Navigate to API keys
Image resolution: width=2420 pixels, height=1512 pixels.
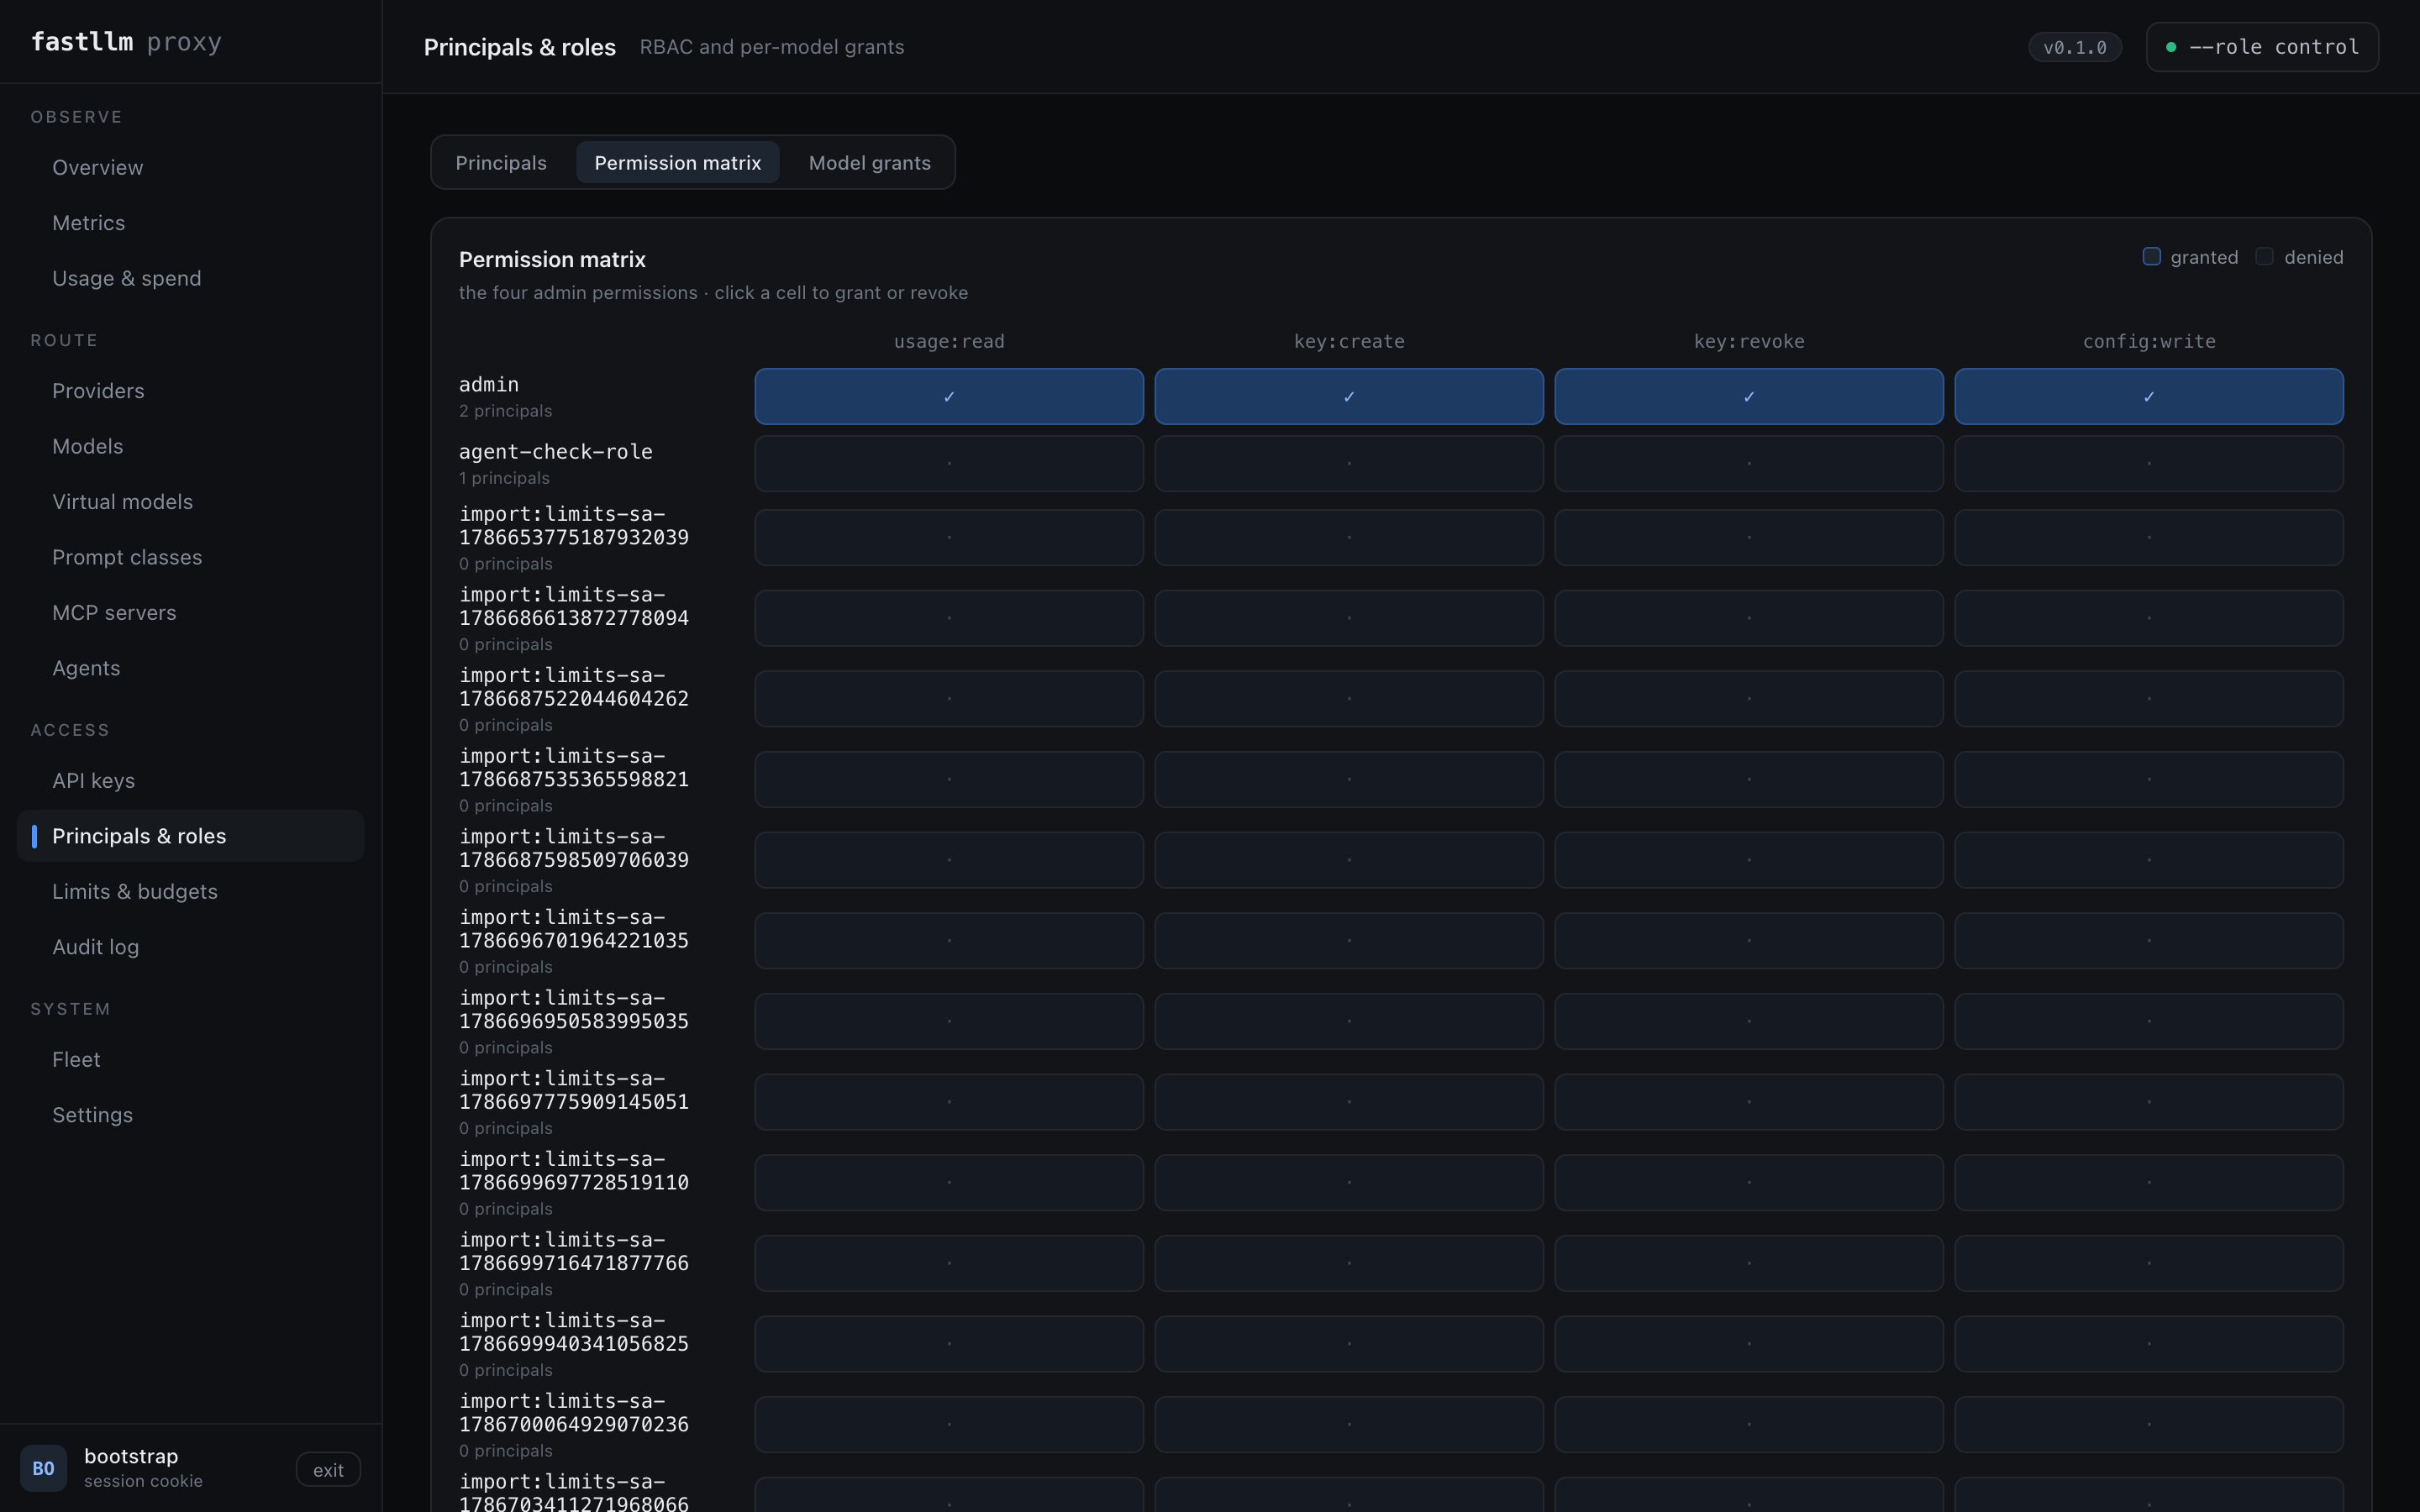click(191, 780)
